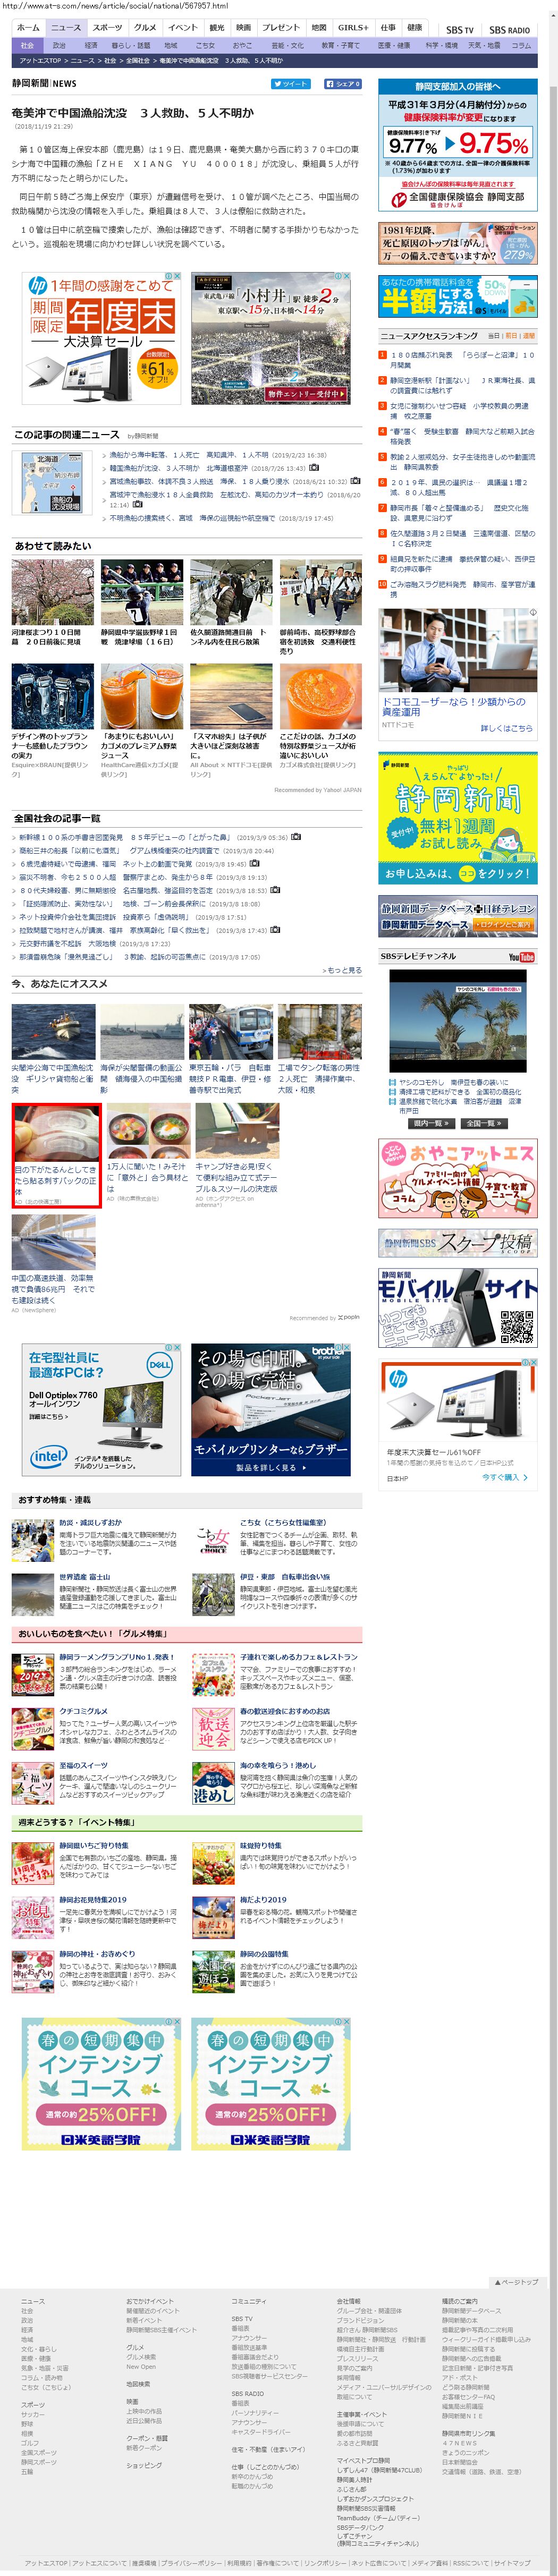Open the 防災・減災しずおか feature

coord(90,1522)
